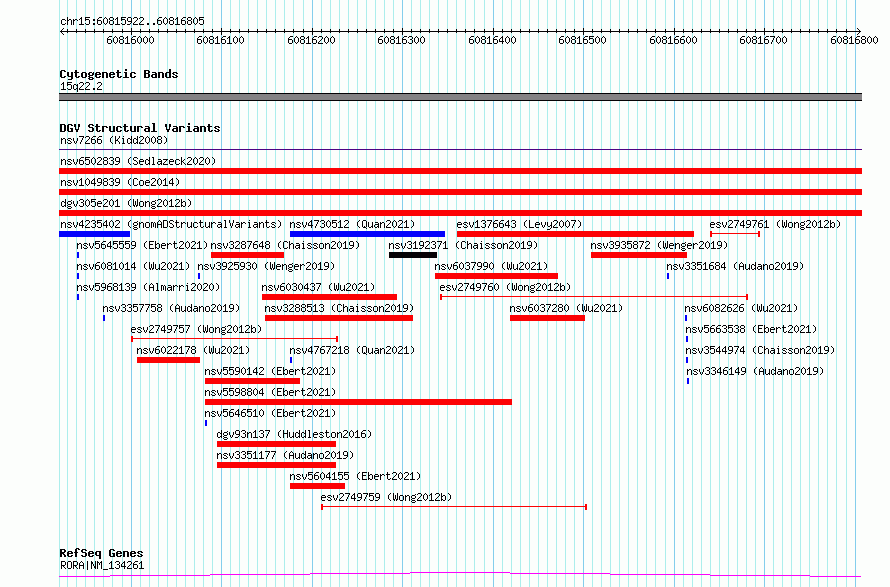
Task: Select the RefSeq Genes track heading
Action: [x=102, y=553]
